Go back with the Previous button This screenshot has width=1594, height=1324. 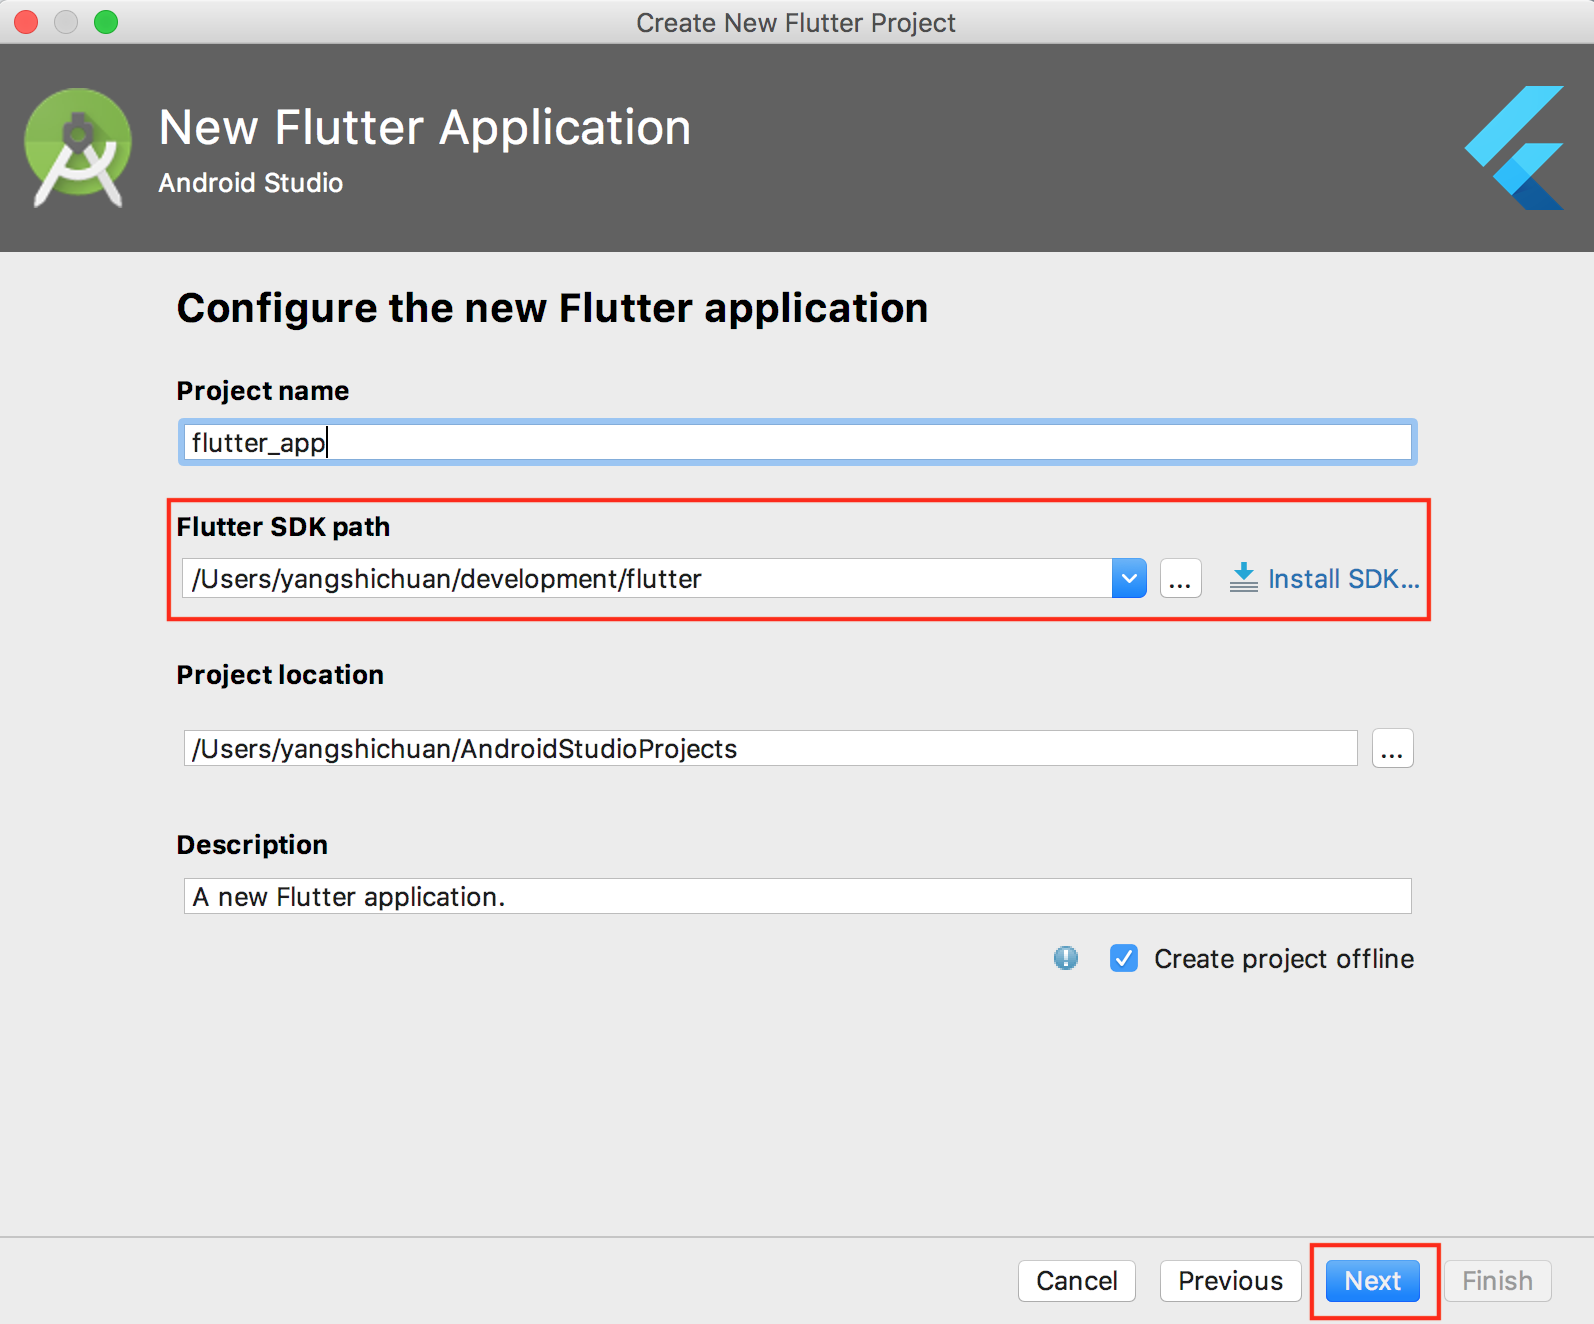coord(1230,1280)
